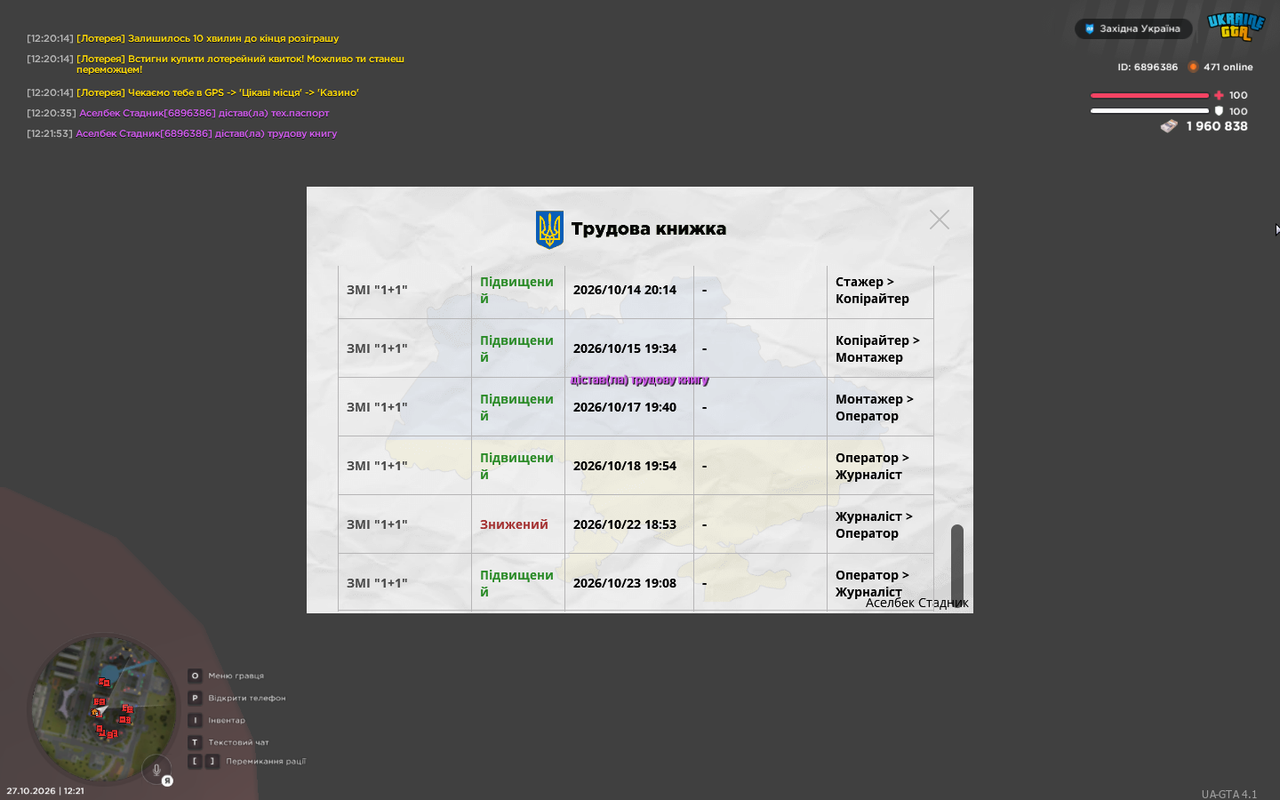Image resolution: width=1280 pixels, height=800 pixels.
Task: Click the armor shield icon
Action: point(1218,111)
